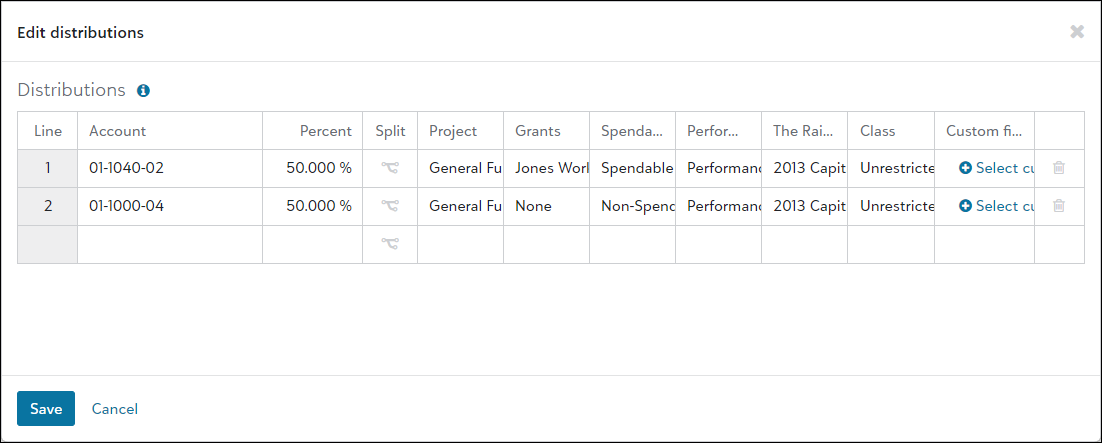Viewport: 1102px width, 443px height.
Task: Click split icon in empty row
Action: pyautogui.click(x=390, y=244)
